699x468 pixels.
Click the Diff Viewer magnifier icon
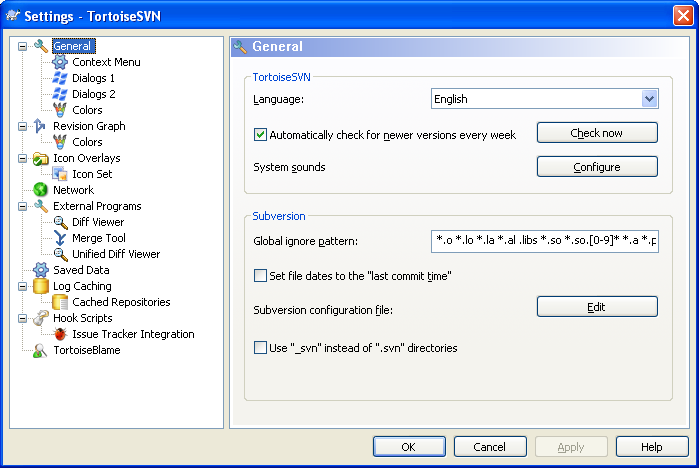point(60,222)
